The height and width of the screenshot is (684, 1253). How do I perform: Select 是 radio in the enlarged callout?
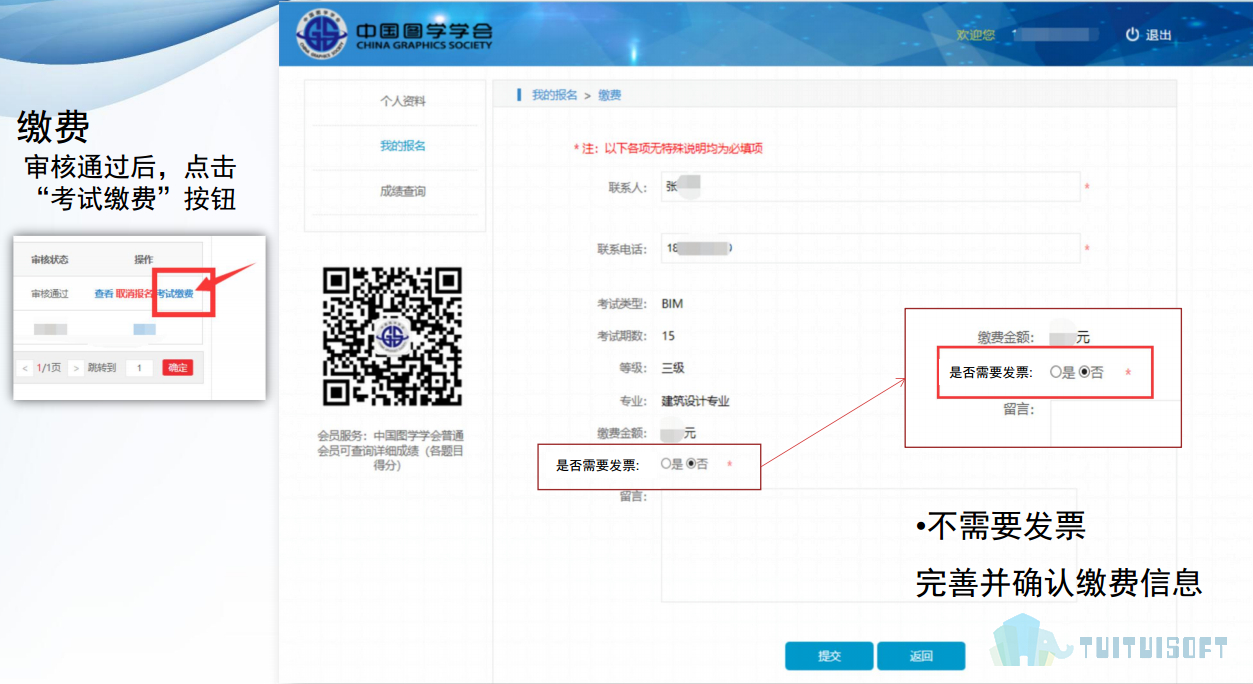(x=1056, y=372)
